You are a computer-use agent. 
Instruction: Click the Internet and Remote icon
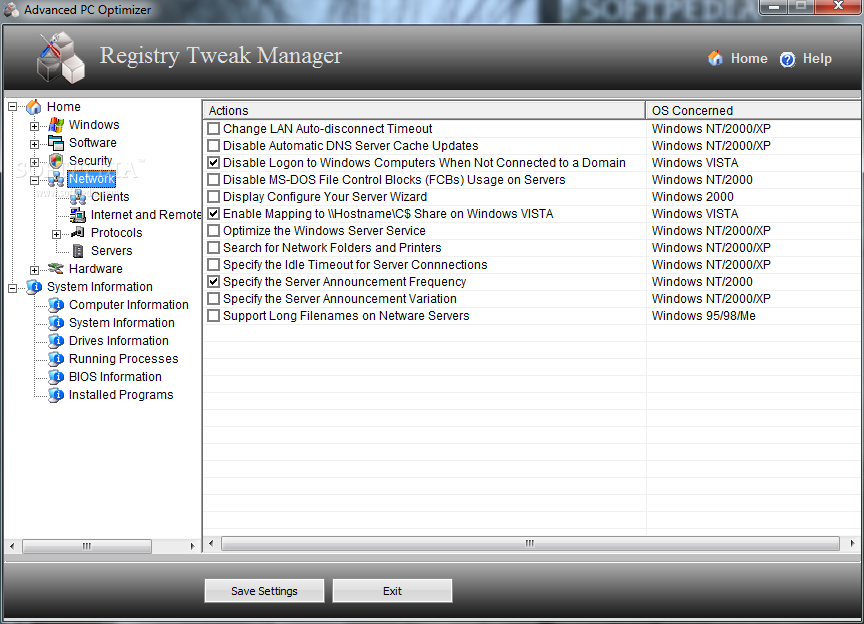click(x=78, y=215)
